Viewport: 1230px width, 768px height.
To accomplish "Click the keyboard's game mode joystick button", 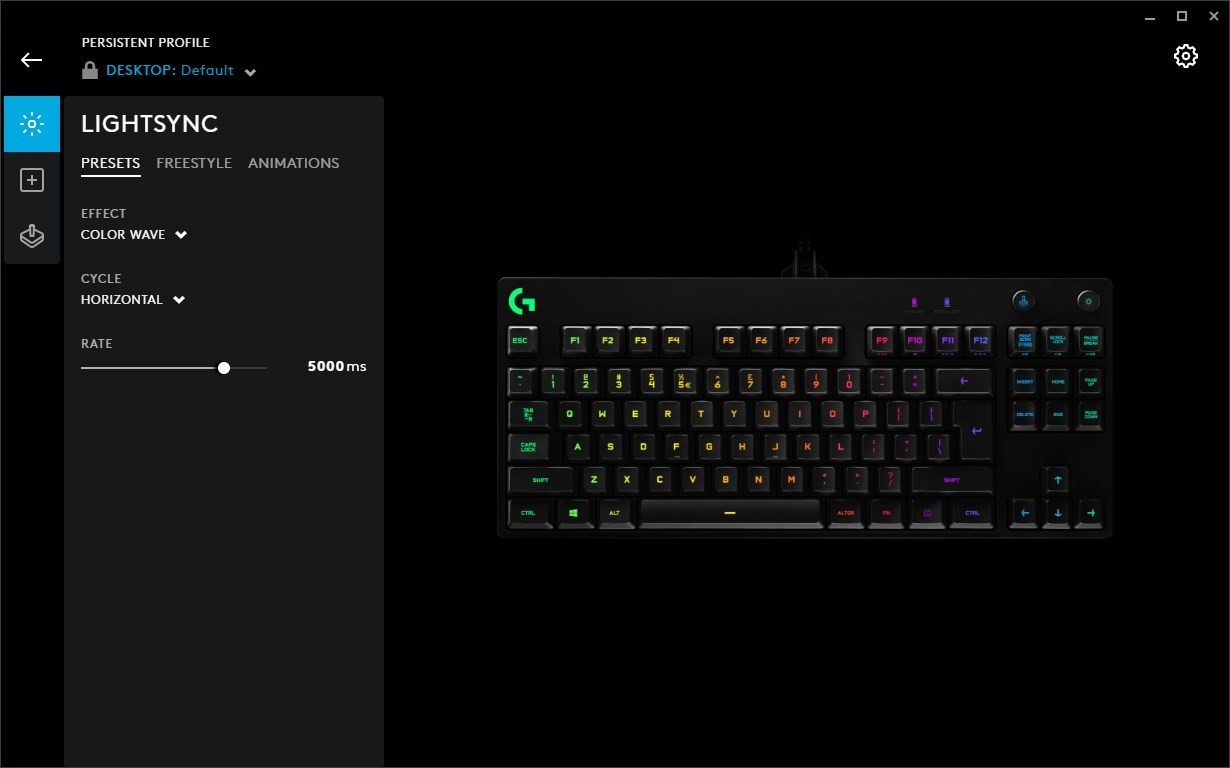I will coord(1023,300).
